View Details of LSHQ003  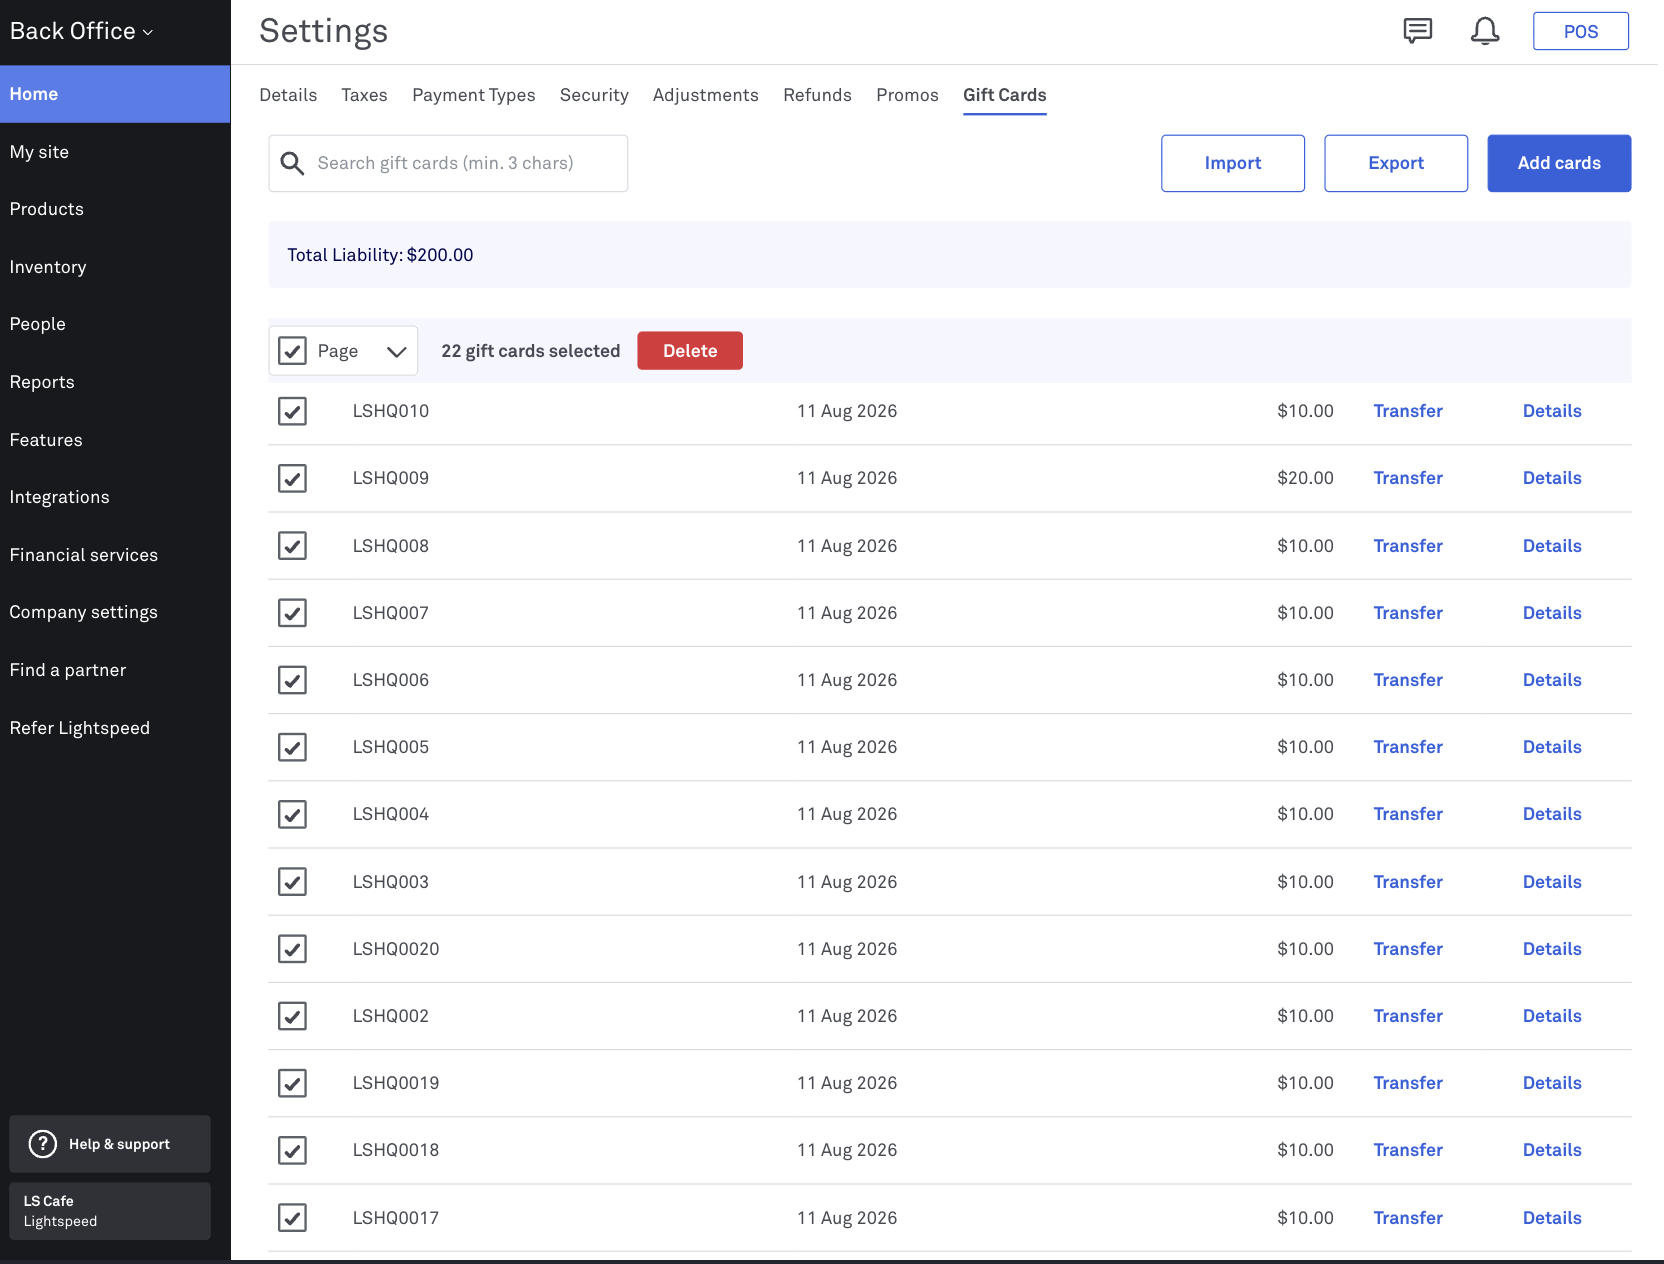pyautogui.click(x=1552, y=882)
